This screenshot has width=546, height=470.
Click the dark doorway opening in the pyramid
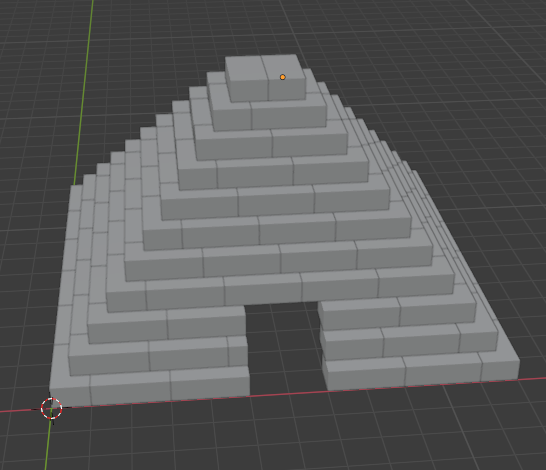click(286, 348)
